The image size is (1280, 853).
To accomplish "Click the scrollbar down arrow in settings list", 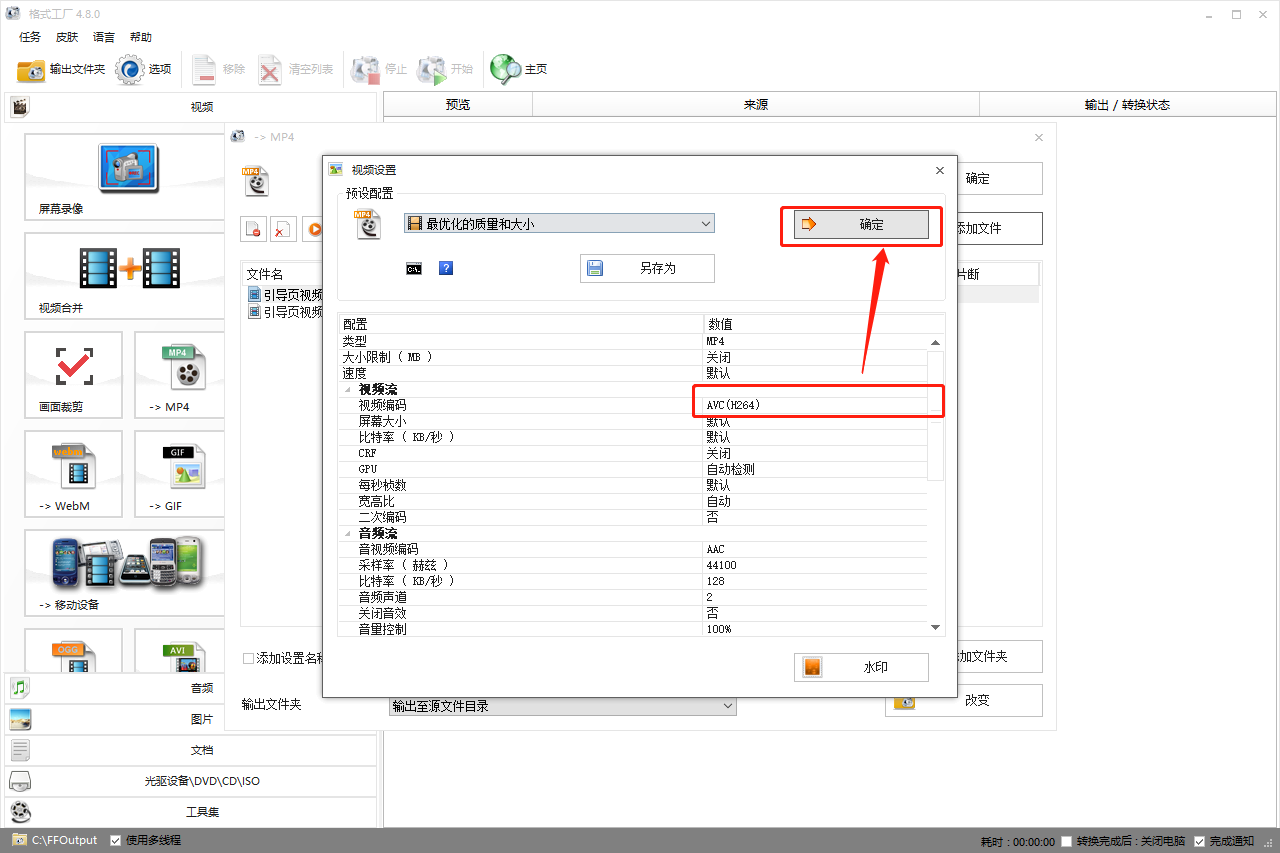I will (x=936, y=627).
